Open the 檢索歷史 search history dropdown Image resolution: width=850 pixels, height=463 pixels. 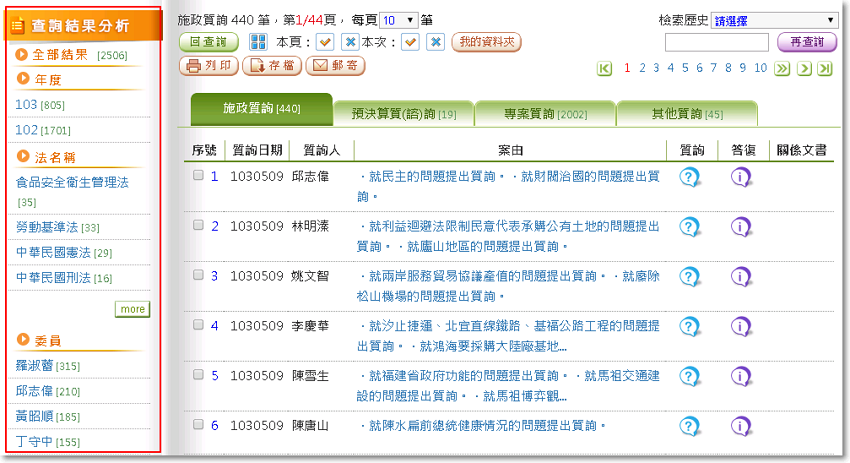(x=774, y=20)
